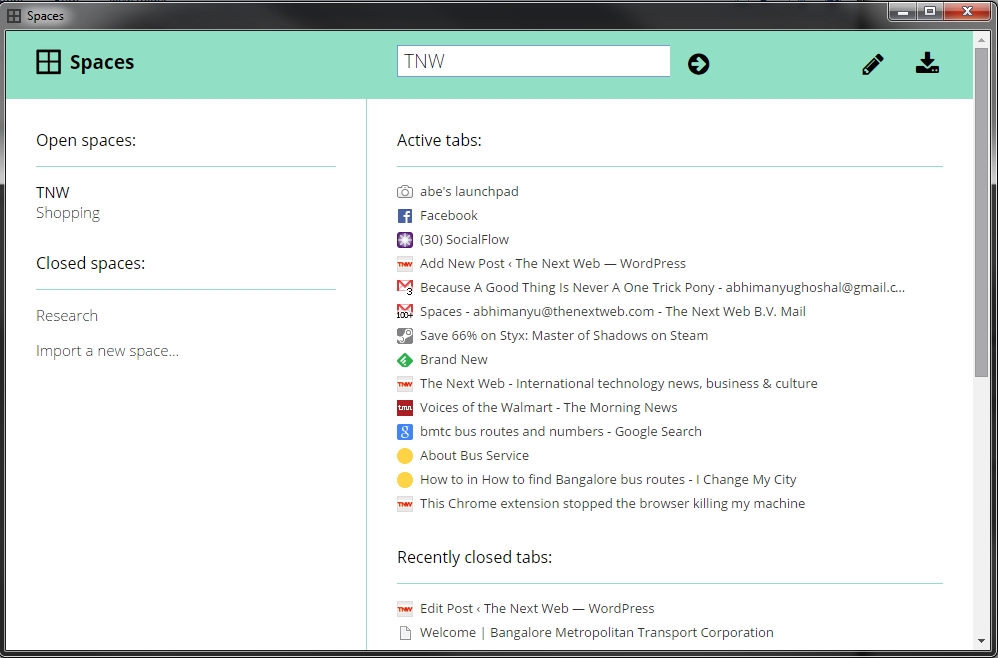Click the download export icon
Screen dimensions: 998x658
[x=927, y=64]
